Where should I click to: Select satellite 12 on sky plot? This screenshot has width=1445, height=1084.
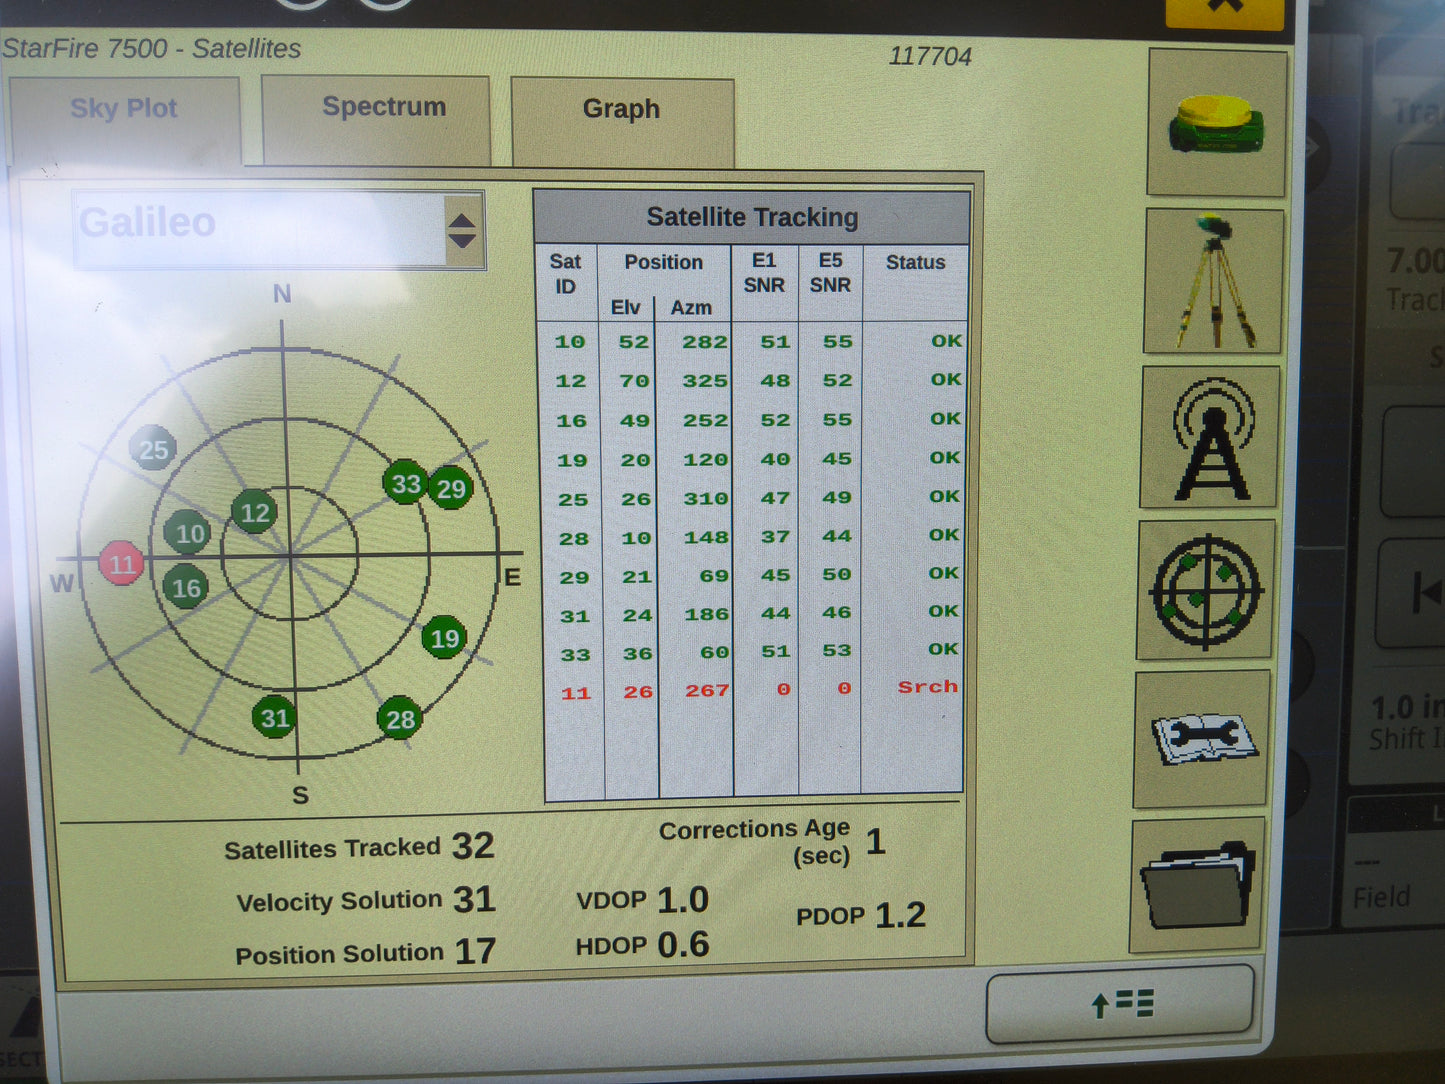[255, 513]
